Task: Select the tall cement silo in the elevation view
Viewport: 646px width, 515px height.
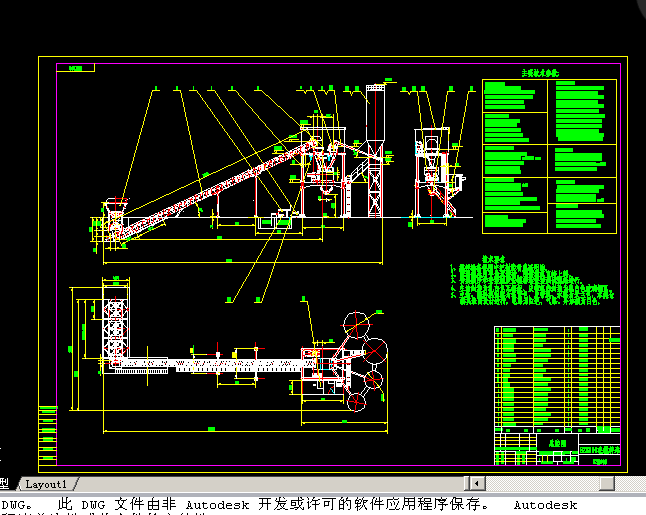Action: (375, 150)
